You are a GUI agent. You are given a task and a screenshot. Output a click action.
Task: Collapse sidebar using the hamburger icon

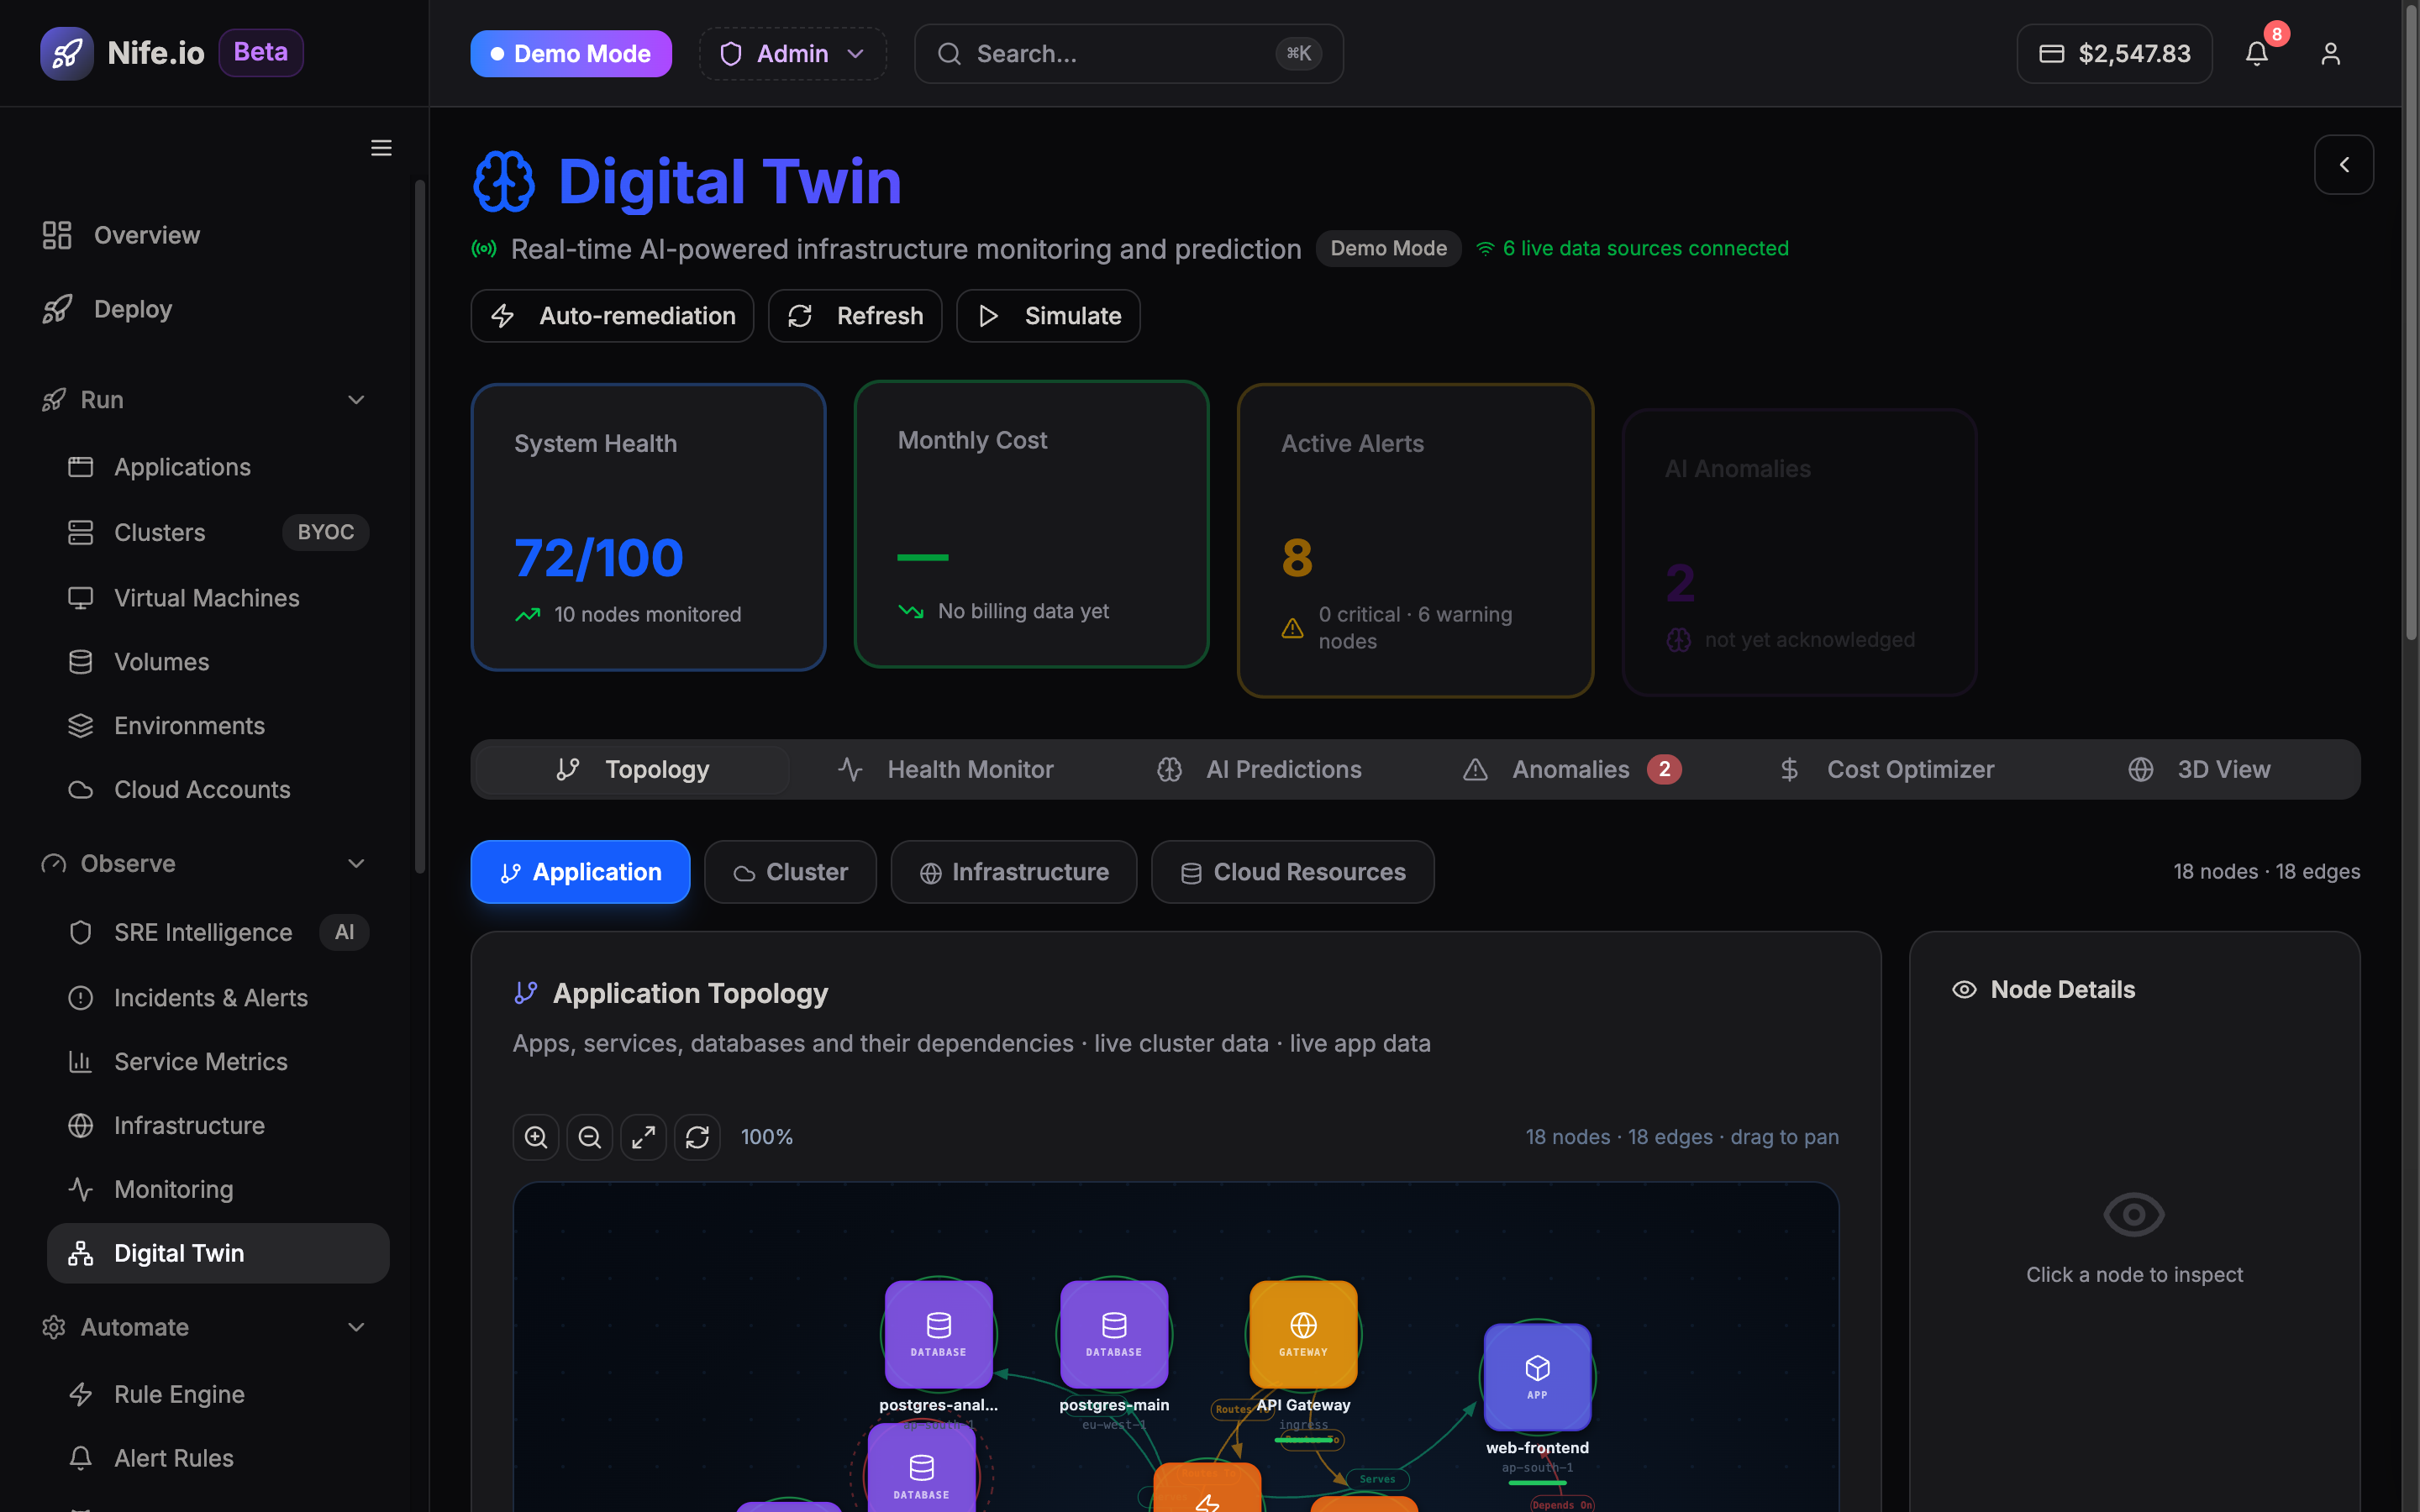click(x=381, y=148)
